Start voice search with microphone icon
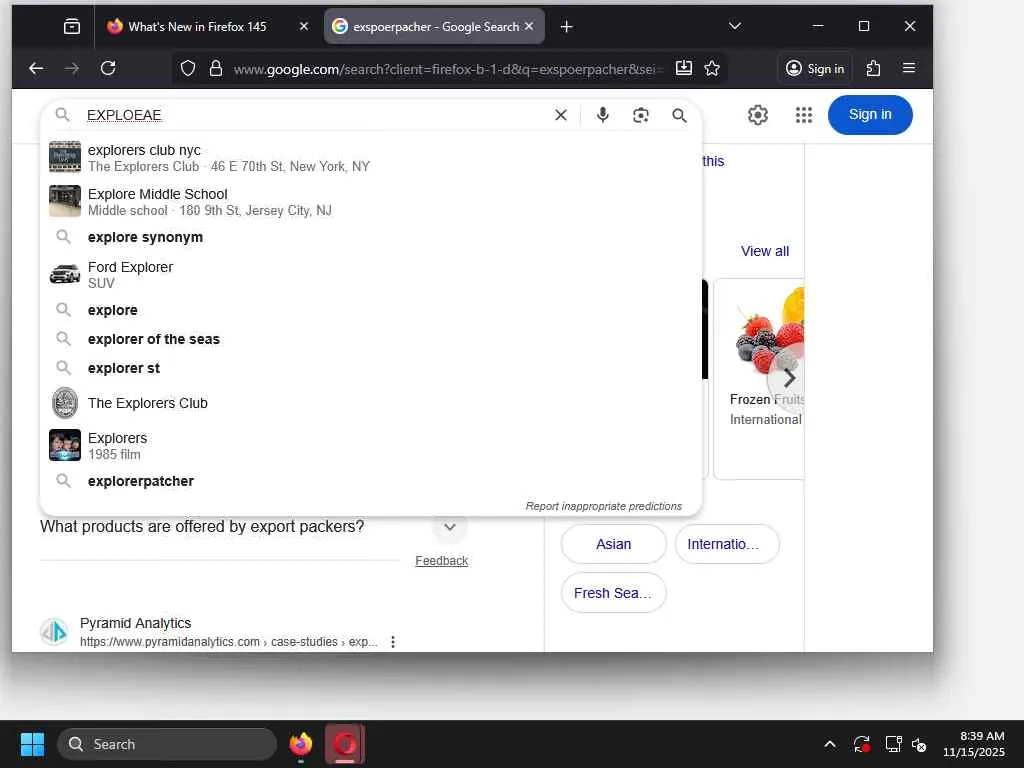 point(603,115)
